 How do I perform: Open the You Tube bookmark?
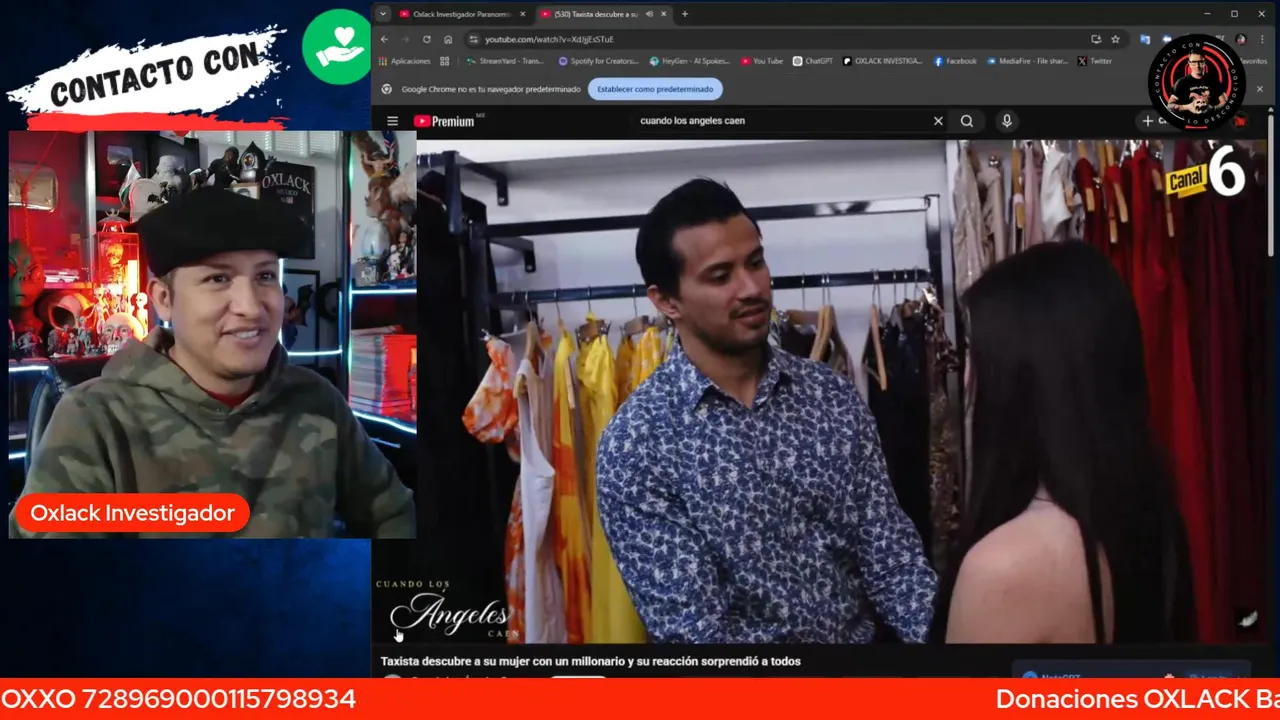click(x=761, y=61)
